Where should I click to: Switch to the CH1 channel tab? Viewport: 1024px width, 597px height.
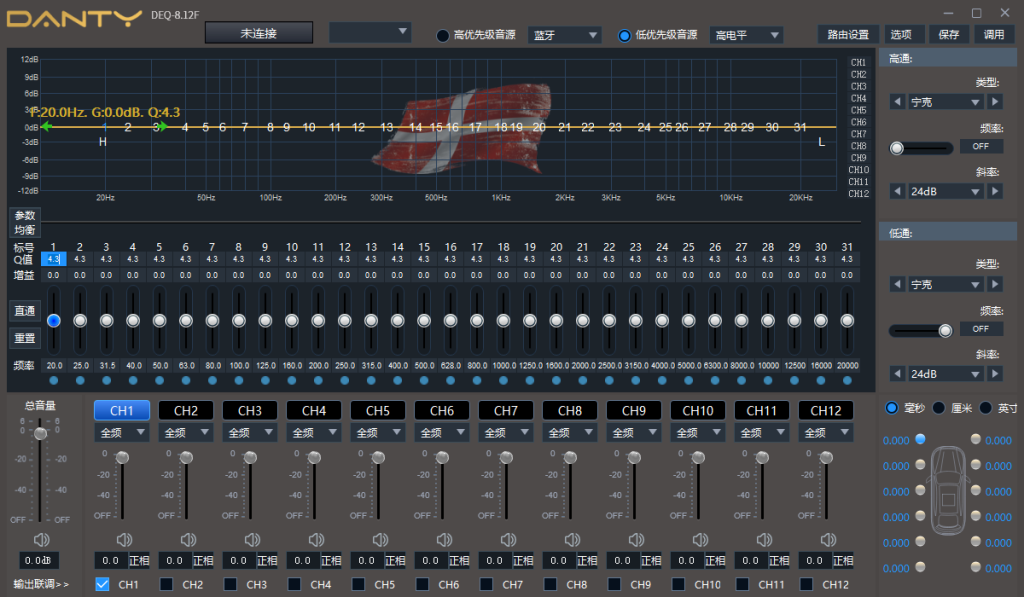122,410
